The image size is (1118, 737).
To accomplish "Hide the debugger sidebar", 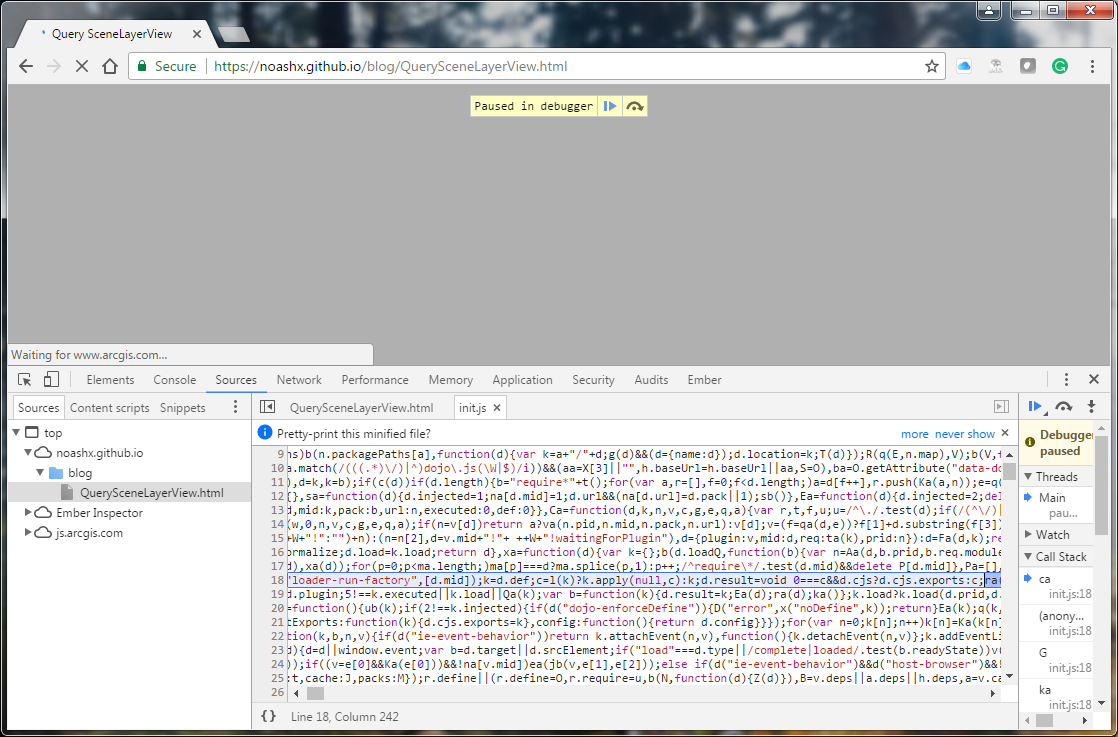I will (x=1001, y=407).
